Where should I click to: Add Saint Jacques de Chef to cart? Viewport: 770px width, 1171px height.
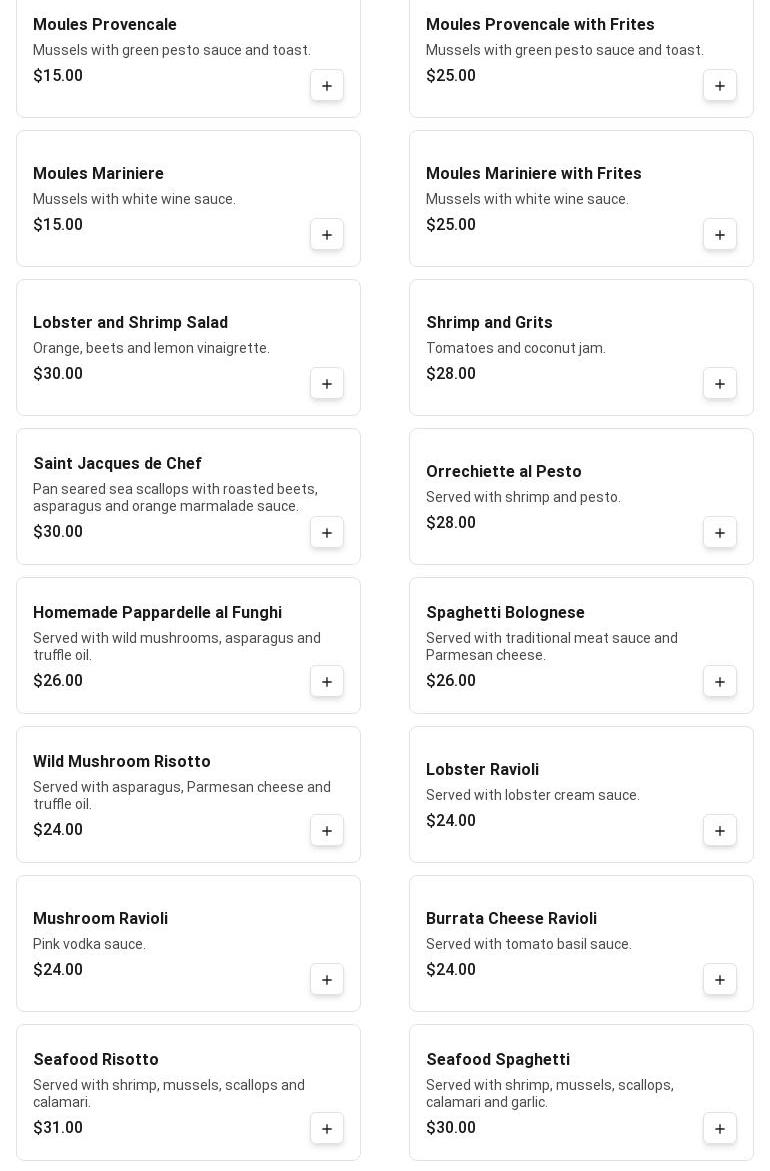[327, 533]
